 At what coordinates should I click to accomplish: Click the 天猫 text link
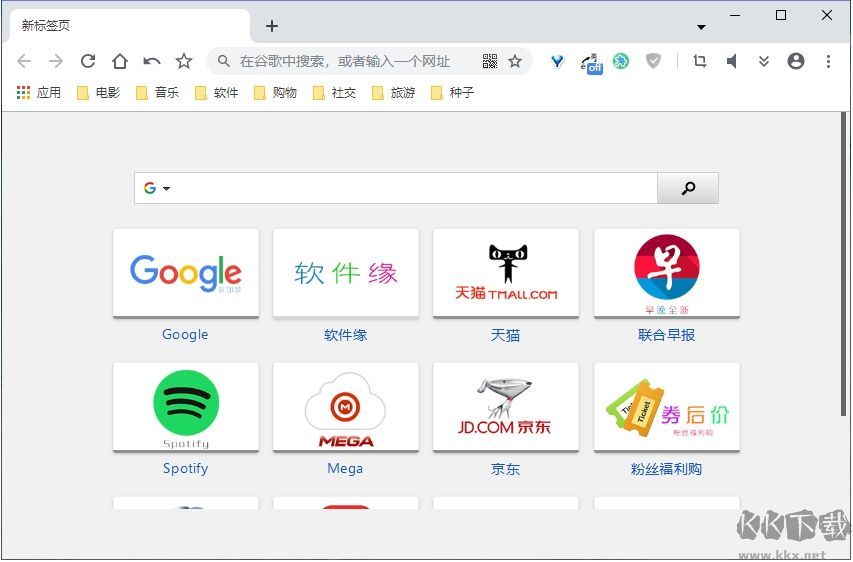click(x=505, y=335)
